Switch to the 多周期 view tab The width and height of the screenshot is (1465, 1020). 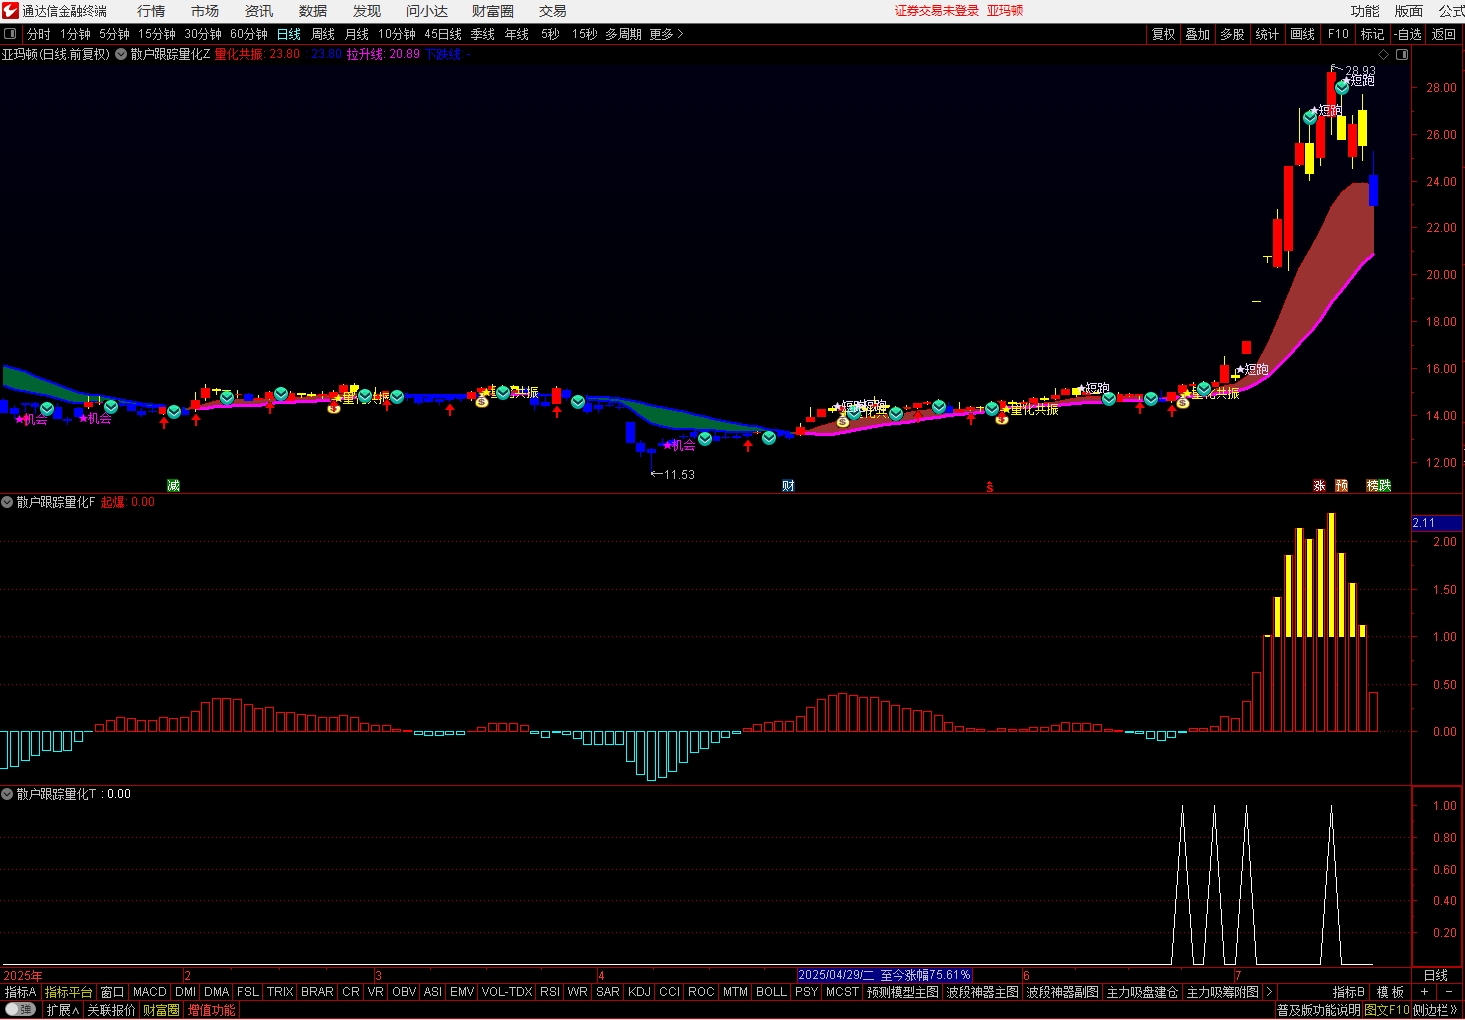623,34
